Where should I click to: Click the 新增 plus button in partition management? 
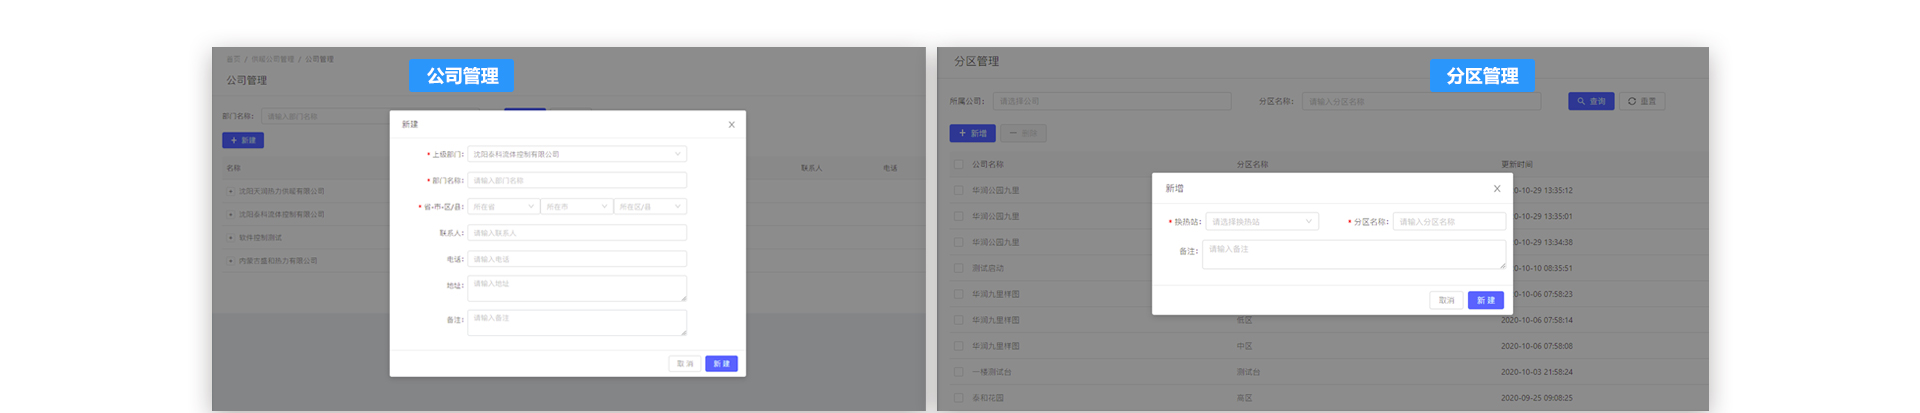971,133
